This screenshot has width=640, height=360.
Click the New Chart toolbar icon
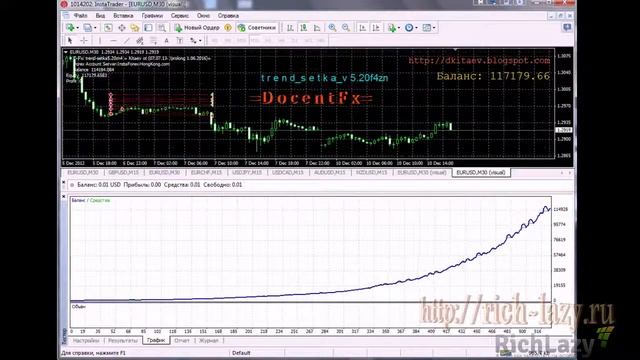[70, 28]
